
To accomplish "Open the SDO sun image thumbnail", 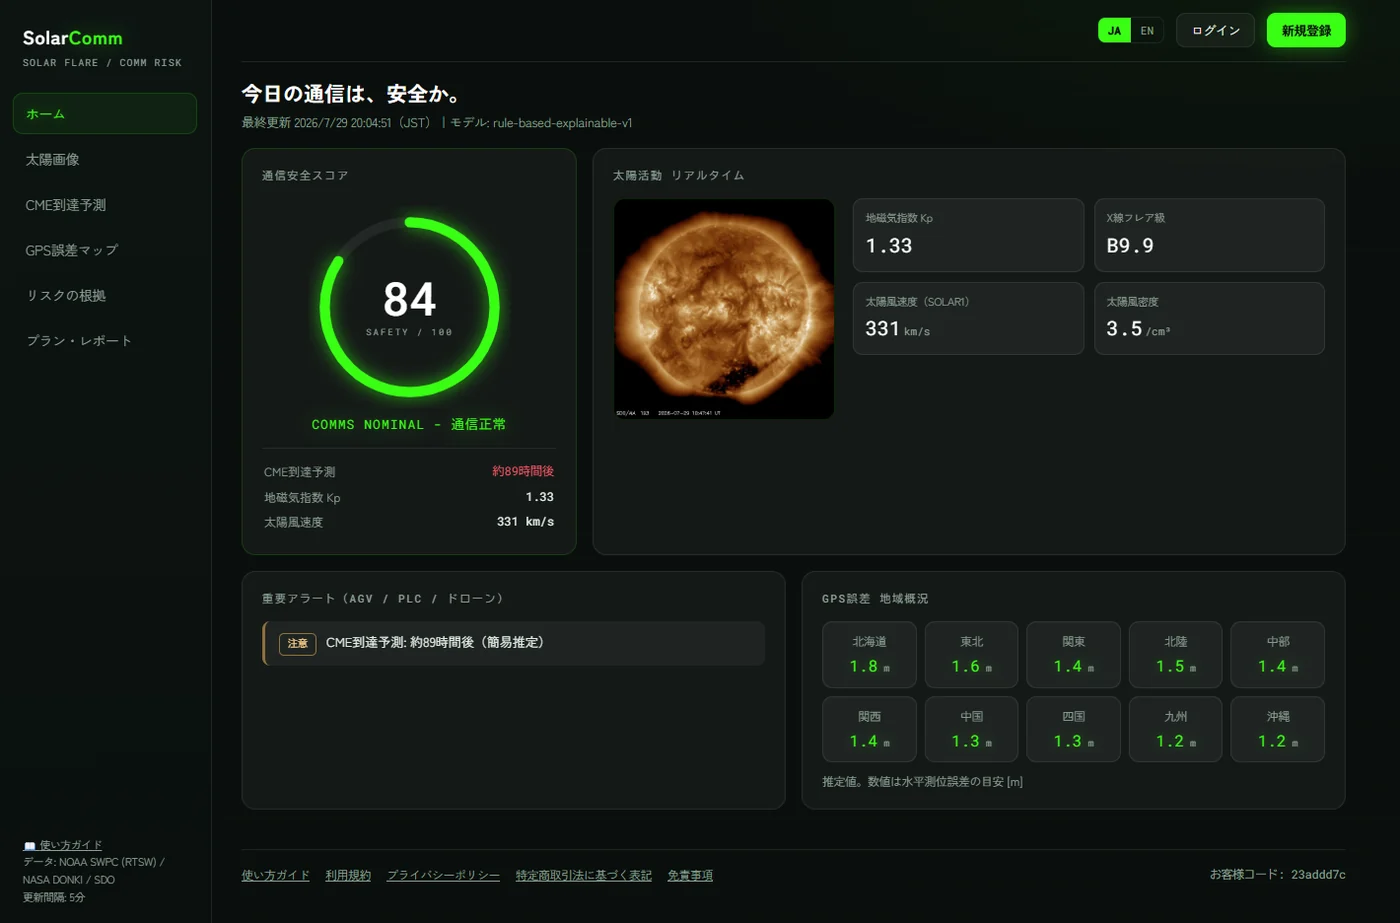I will [724, 309].
